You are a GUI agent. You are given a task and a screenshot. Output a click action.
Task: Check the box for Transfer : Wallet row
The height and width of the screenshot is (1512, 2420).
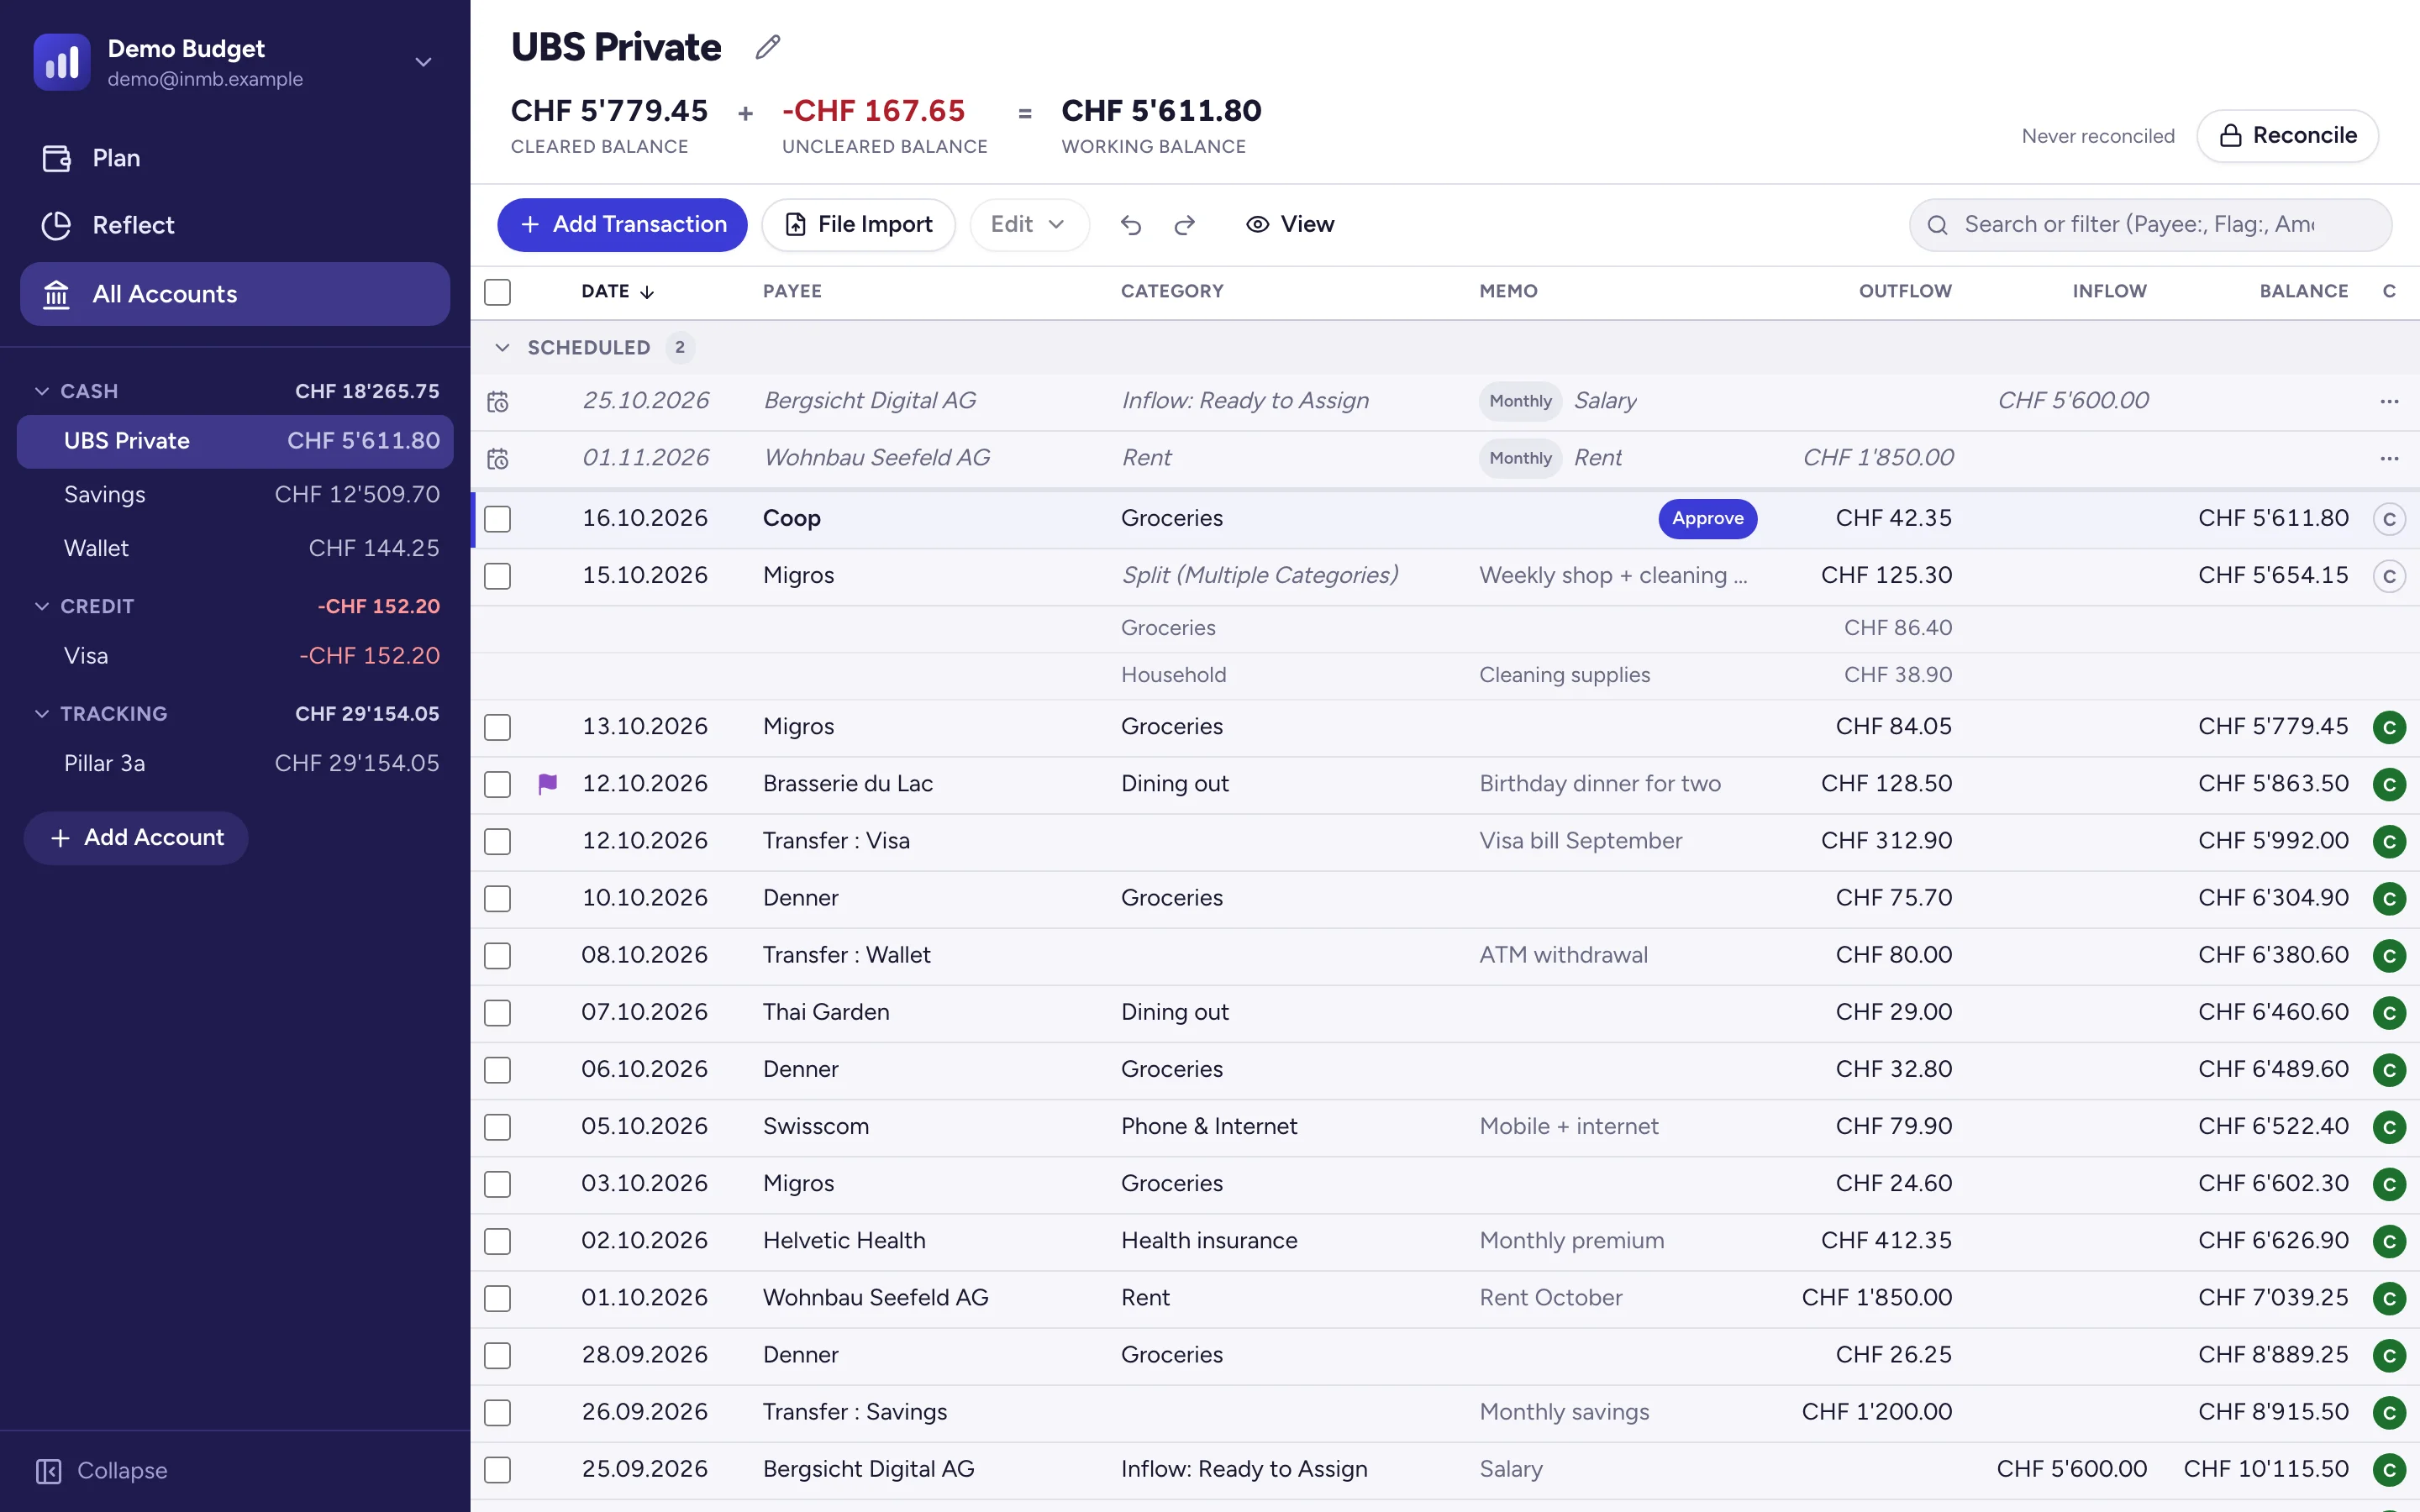(x=497, y=955)
